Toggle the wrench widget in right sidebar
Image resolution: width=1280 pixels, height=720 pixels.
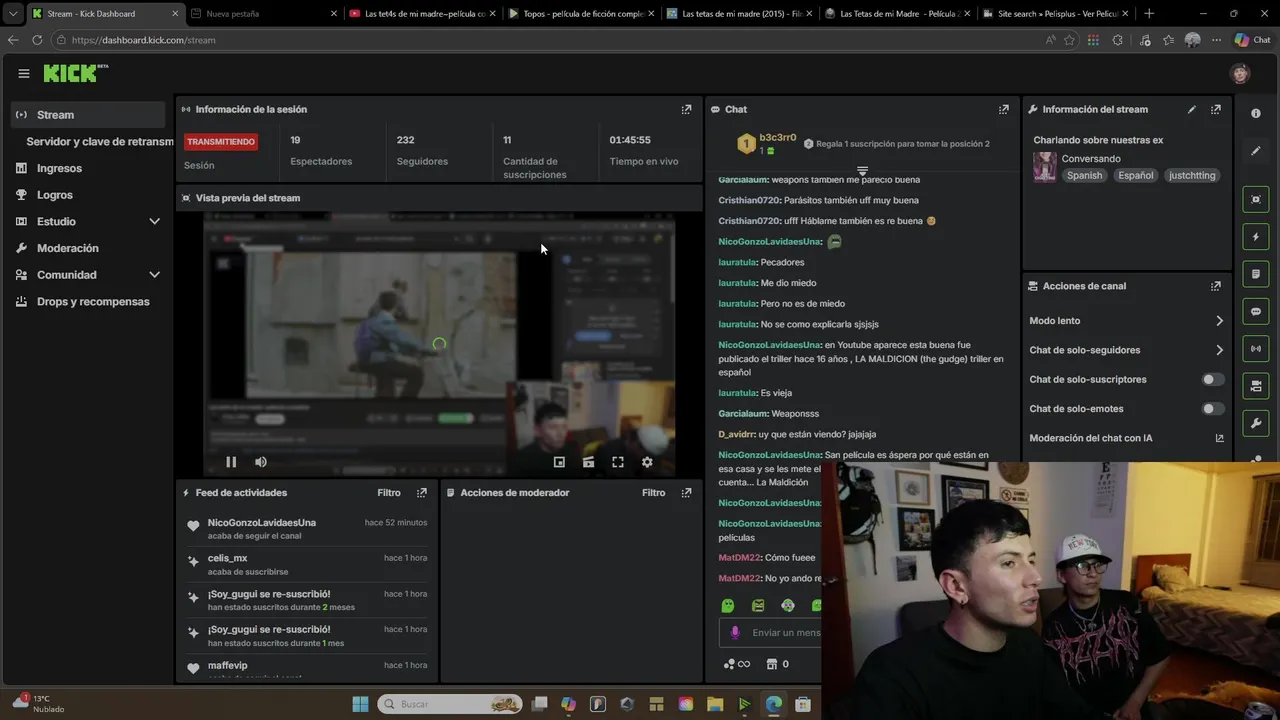click(x=1256, y=423)
